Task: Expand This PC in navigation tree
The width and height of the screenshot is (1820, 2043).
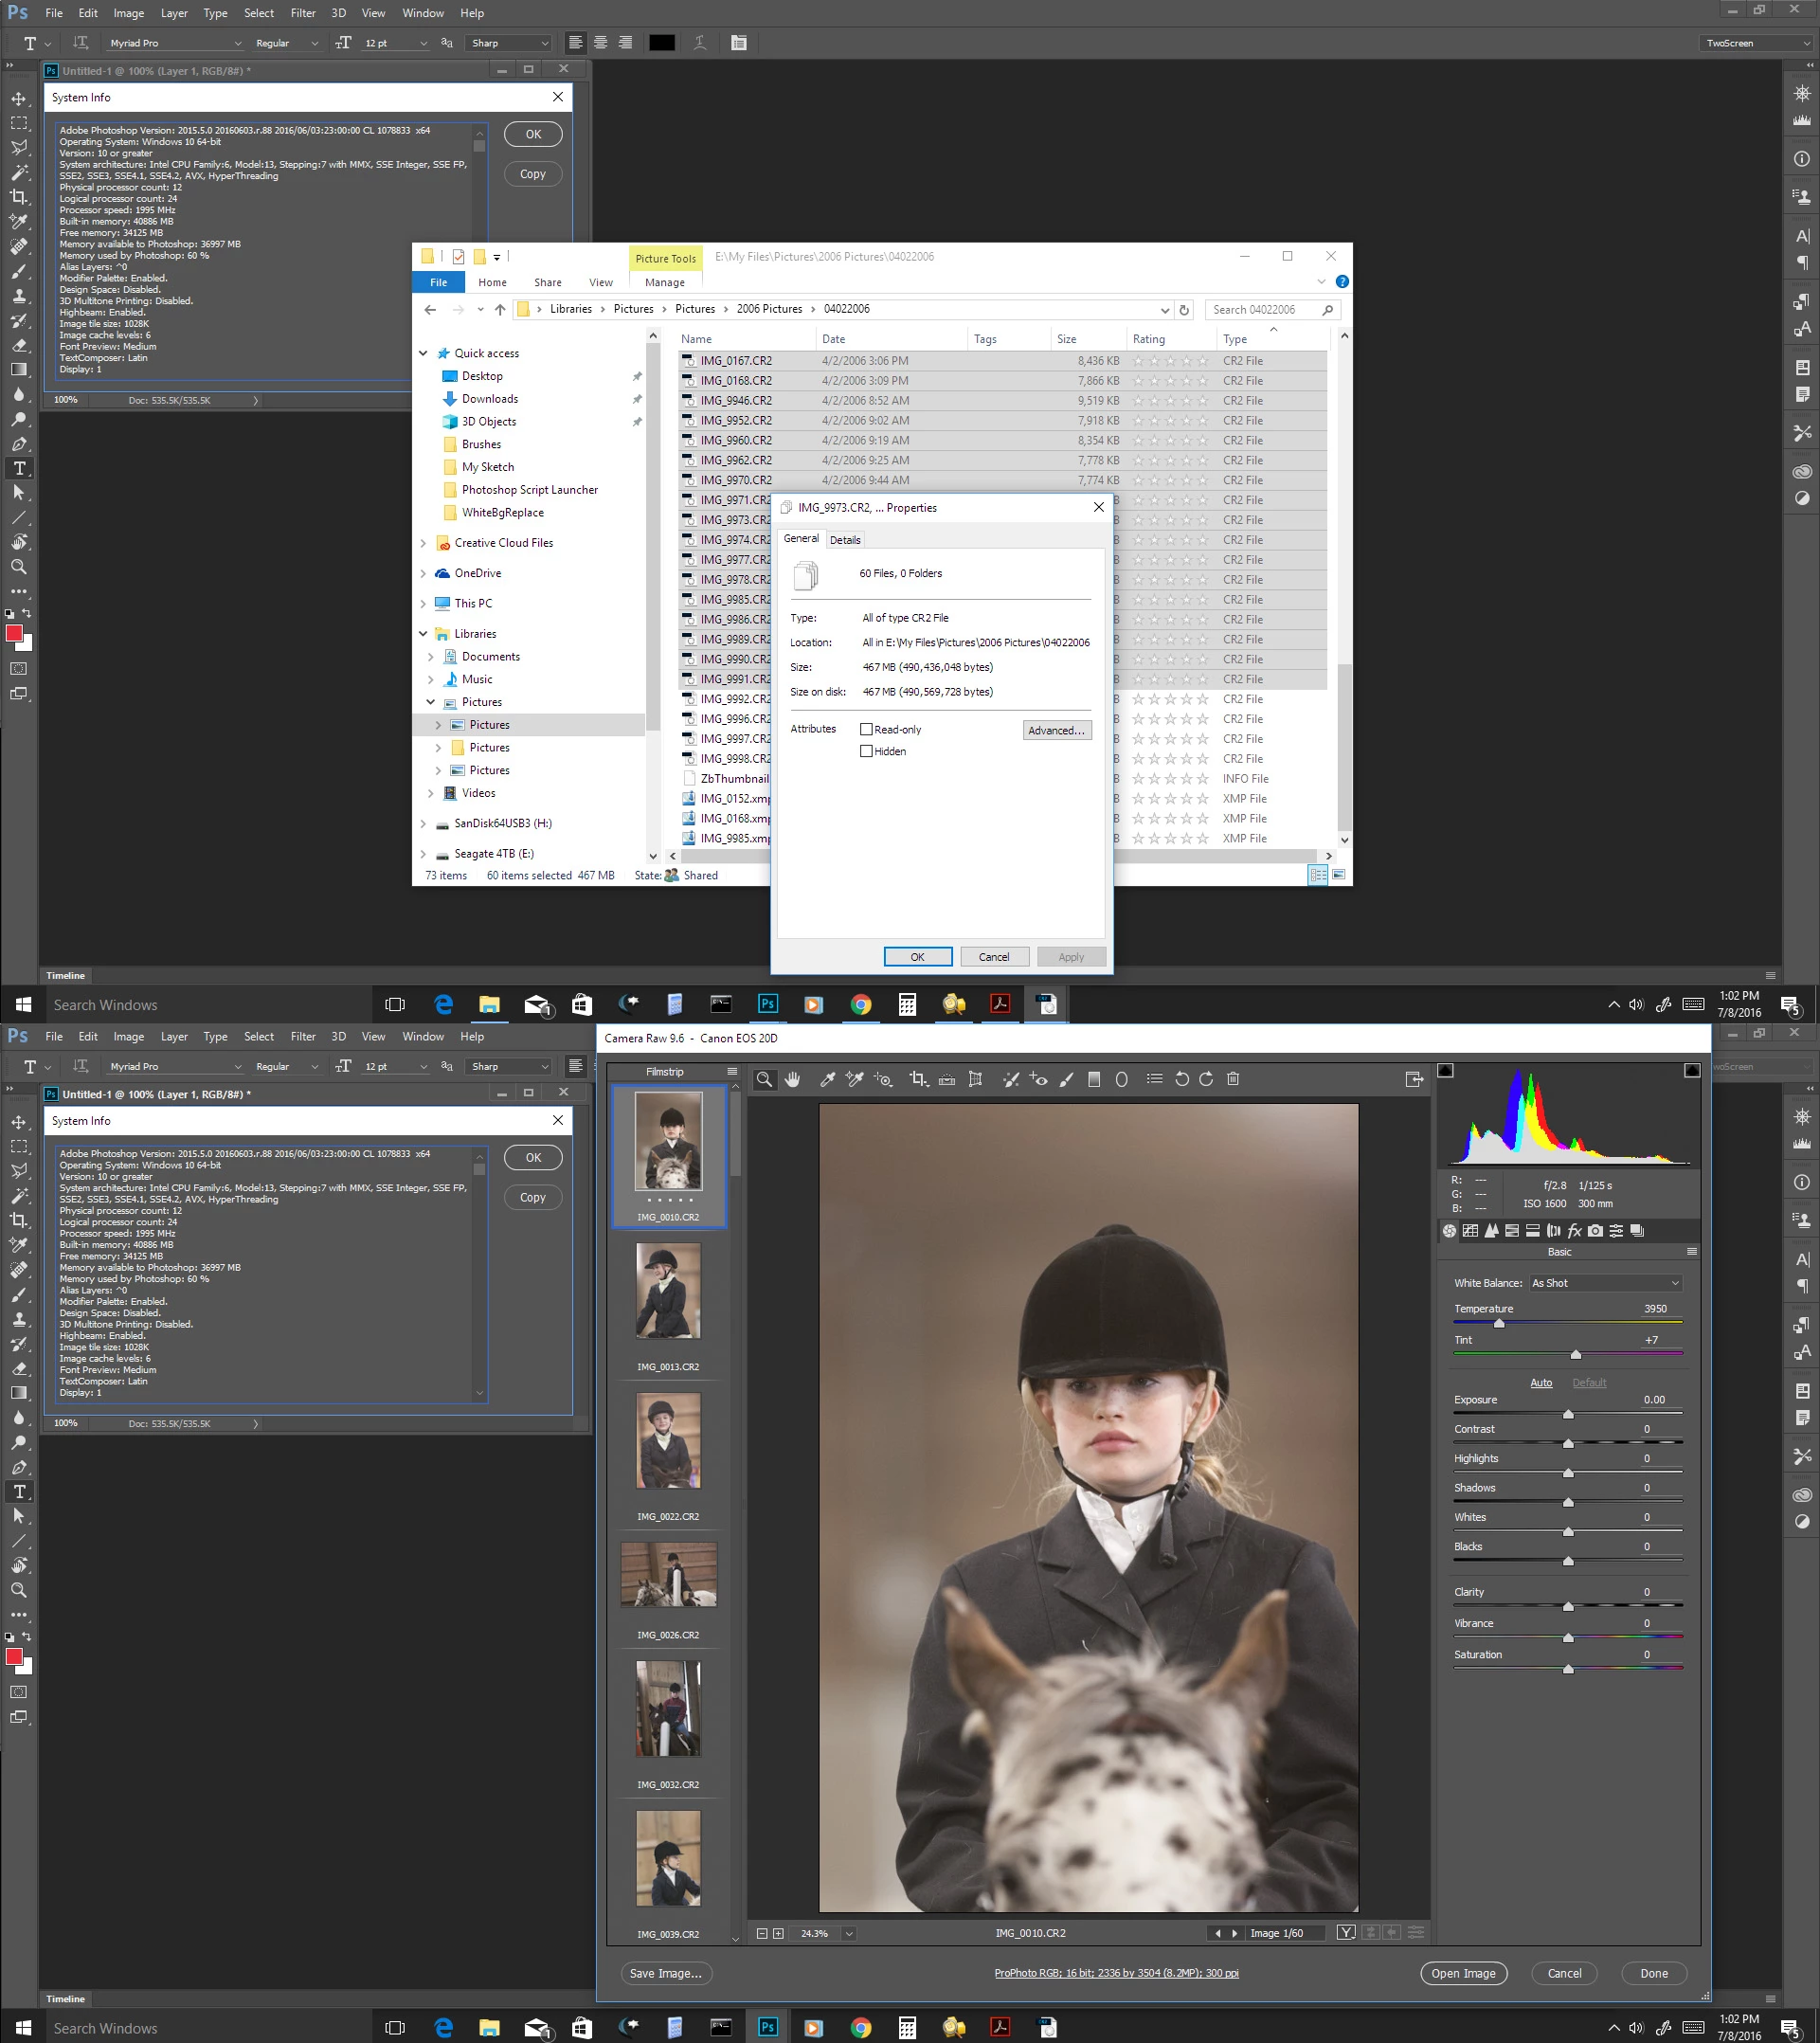Action: click(423, 604)
